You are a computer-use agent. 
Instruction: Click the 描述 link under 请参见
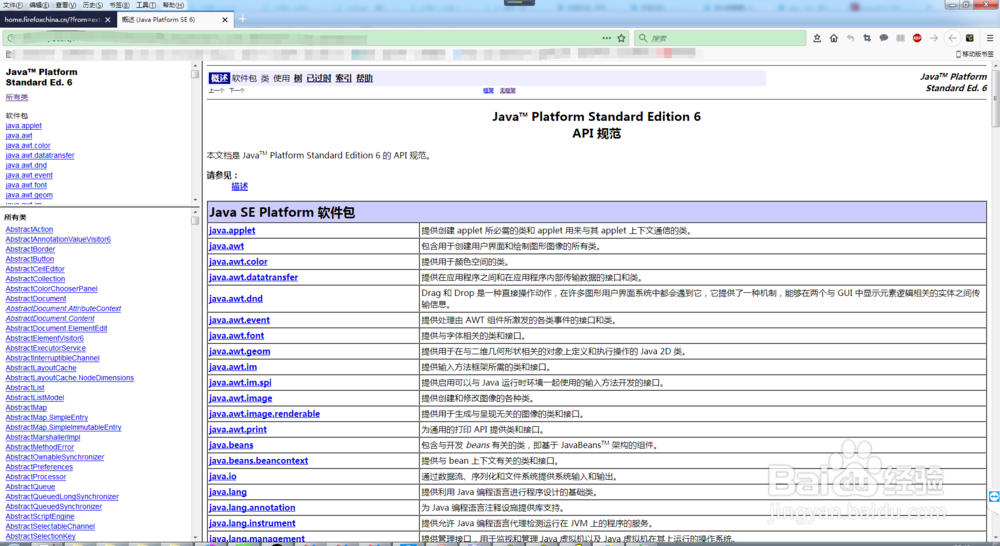coord(240,186)
